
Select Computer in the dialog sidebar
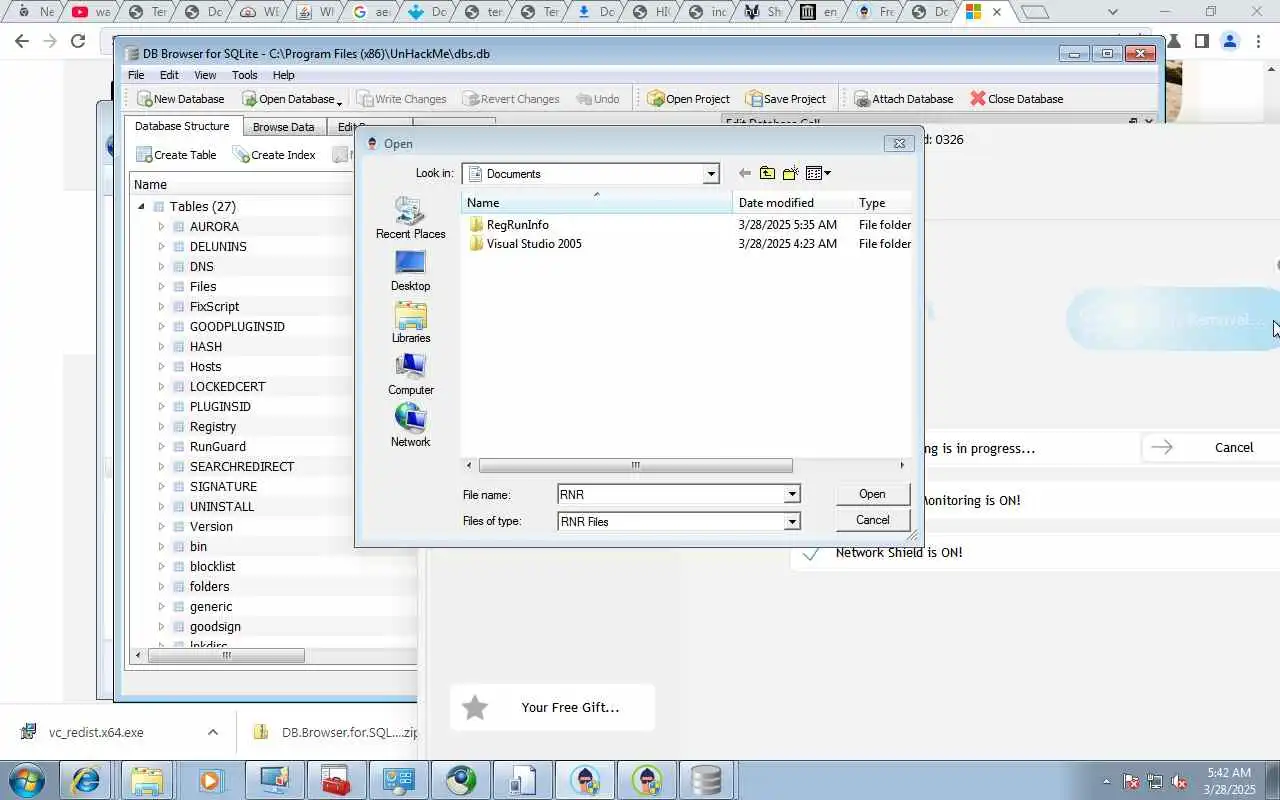coord(410,374)
